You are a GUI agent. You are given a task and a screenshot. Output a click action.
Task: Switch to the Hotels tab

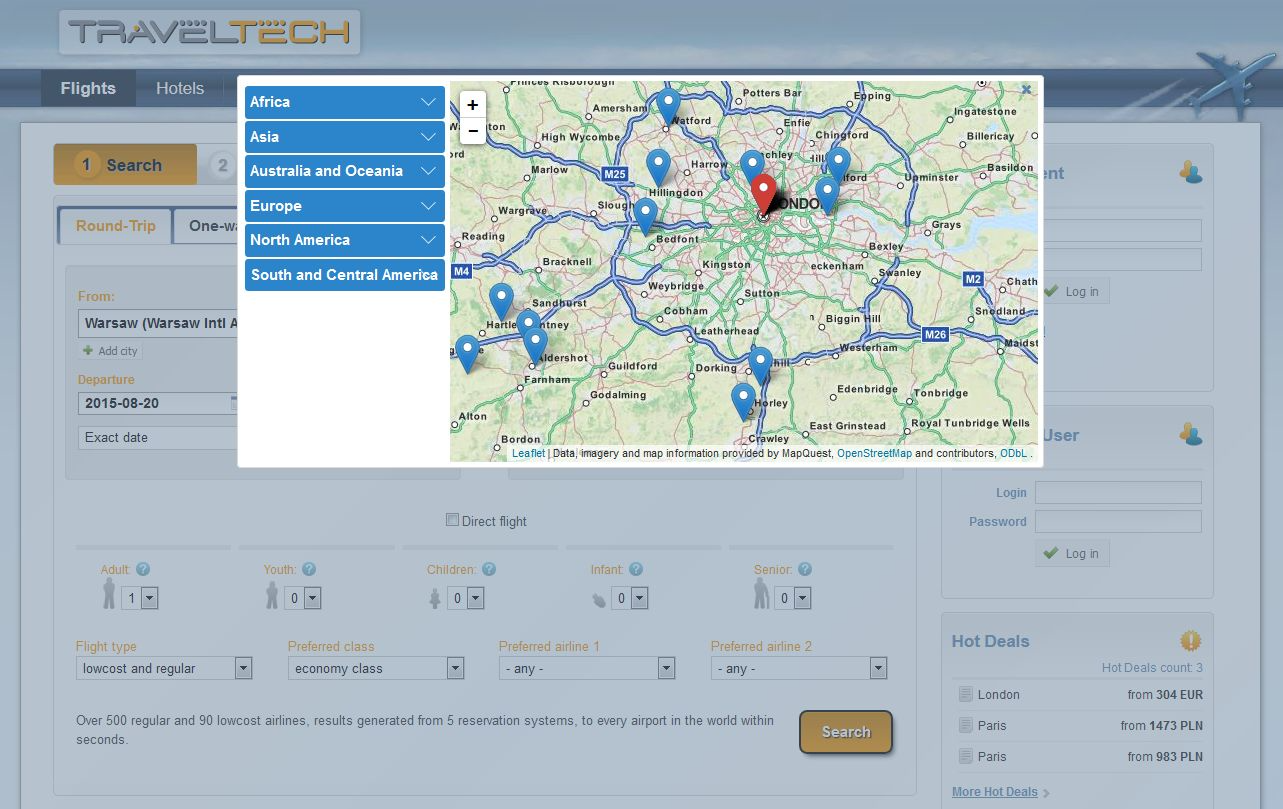click(180, 88)
